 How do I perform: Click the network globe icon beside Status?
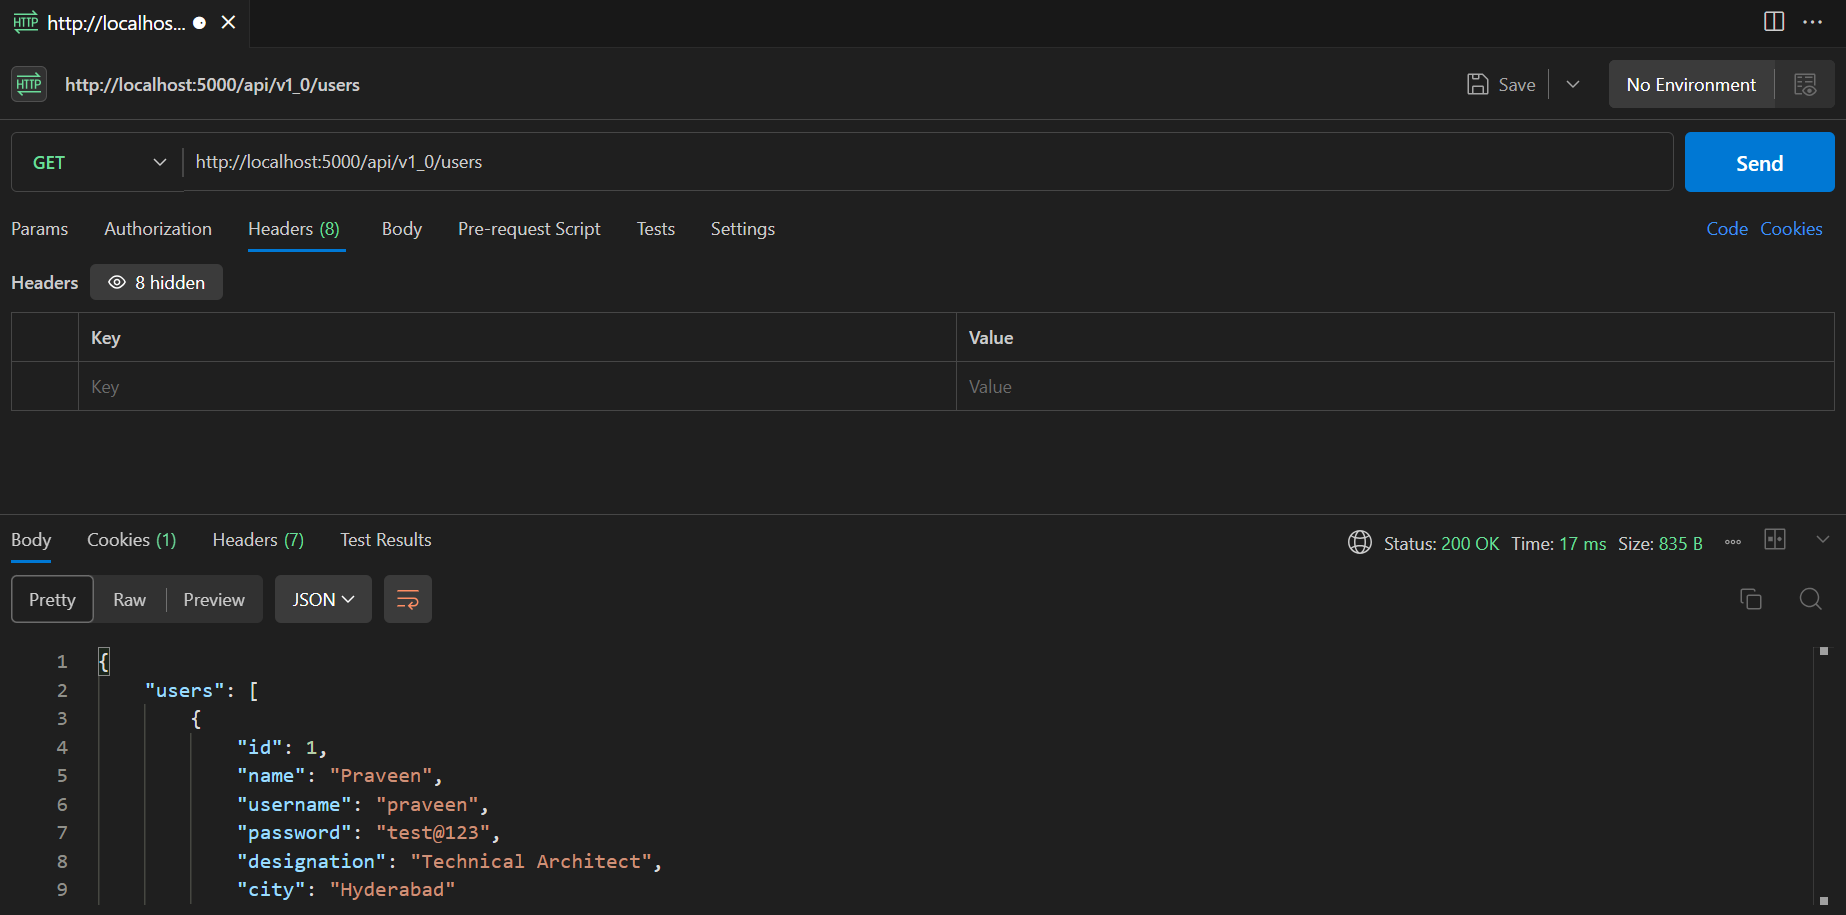pyautogui.click(x=1360, y=542)
